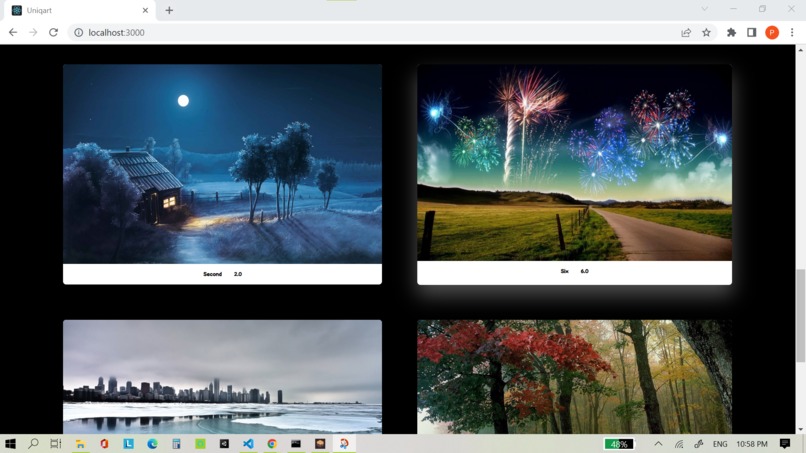806x453 pixels.
Task: Open the Windows Start menu
Action: [x=10, y=444]
